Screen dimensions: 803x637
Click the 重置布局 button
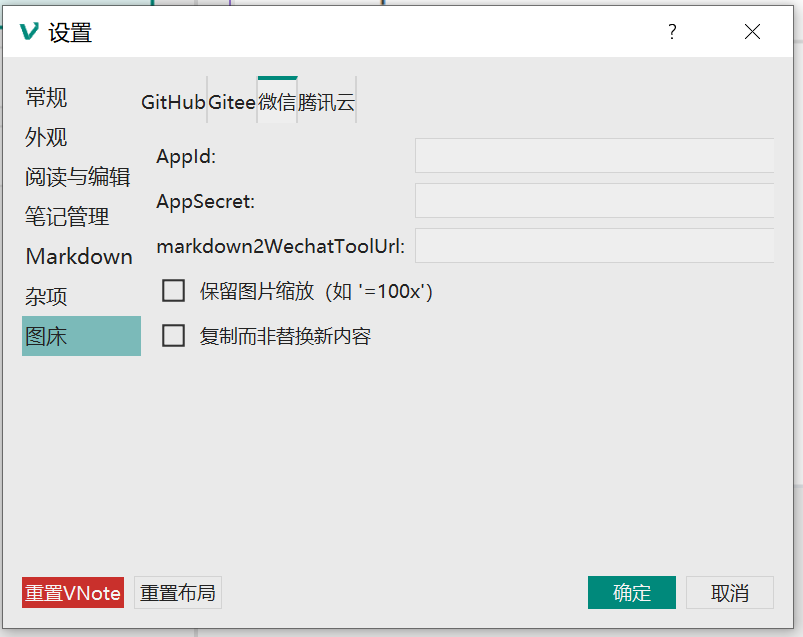[x=178, y=592]
